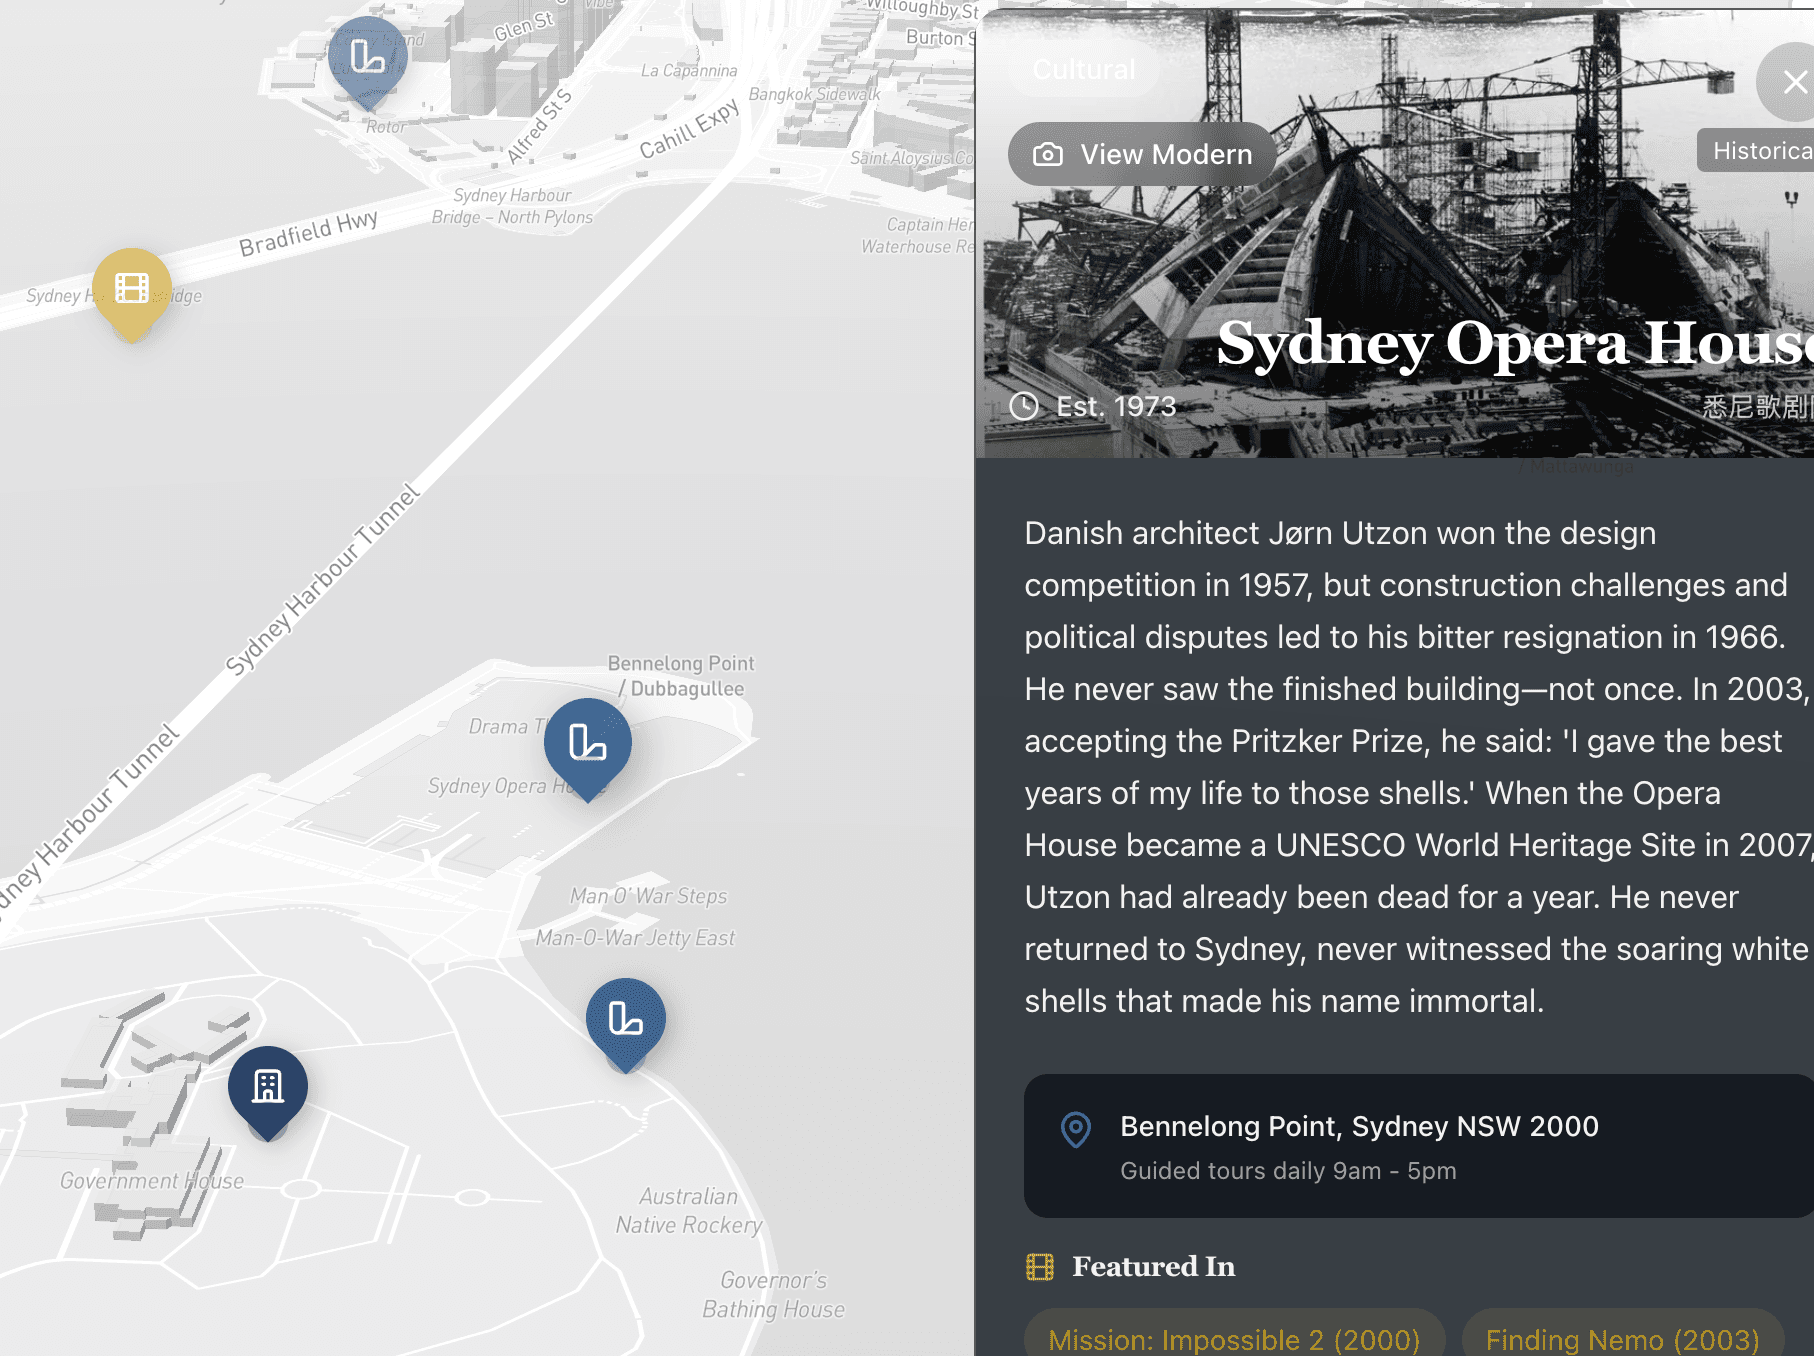Select the Cultural category tag

tap(1084, 70)
